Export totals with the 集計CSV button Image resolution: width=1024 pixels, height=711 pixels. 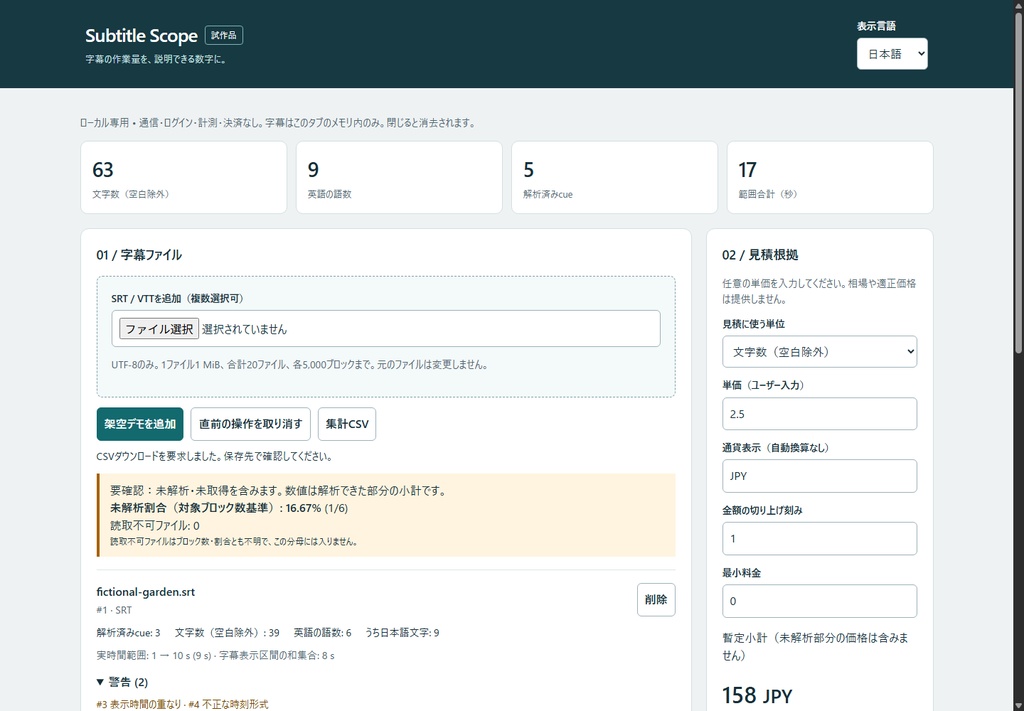347,424
